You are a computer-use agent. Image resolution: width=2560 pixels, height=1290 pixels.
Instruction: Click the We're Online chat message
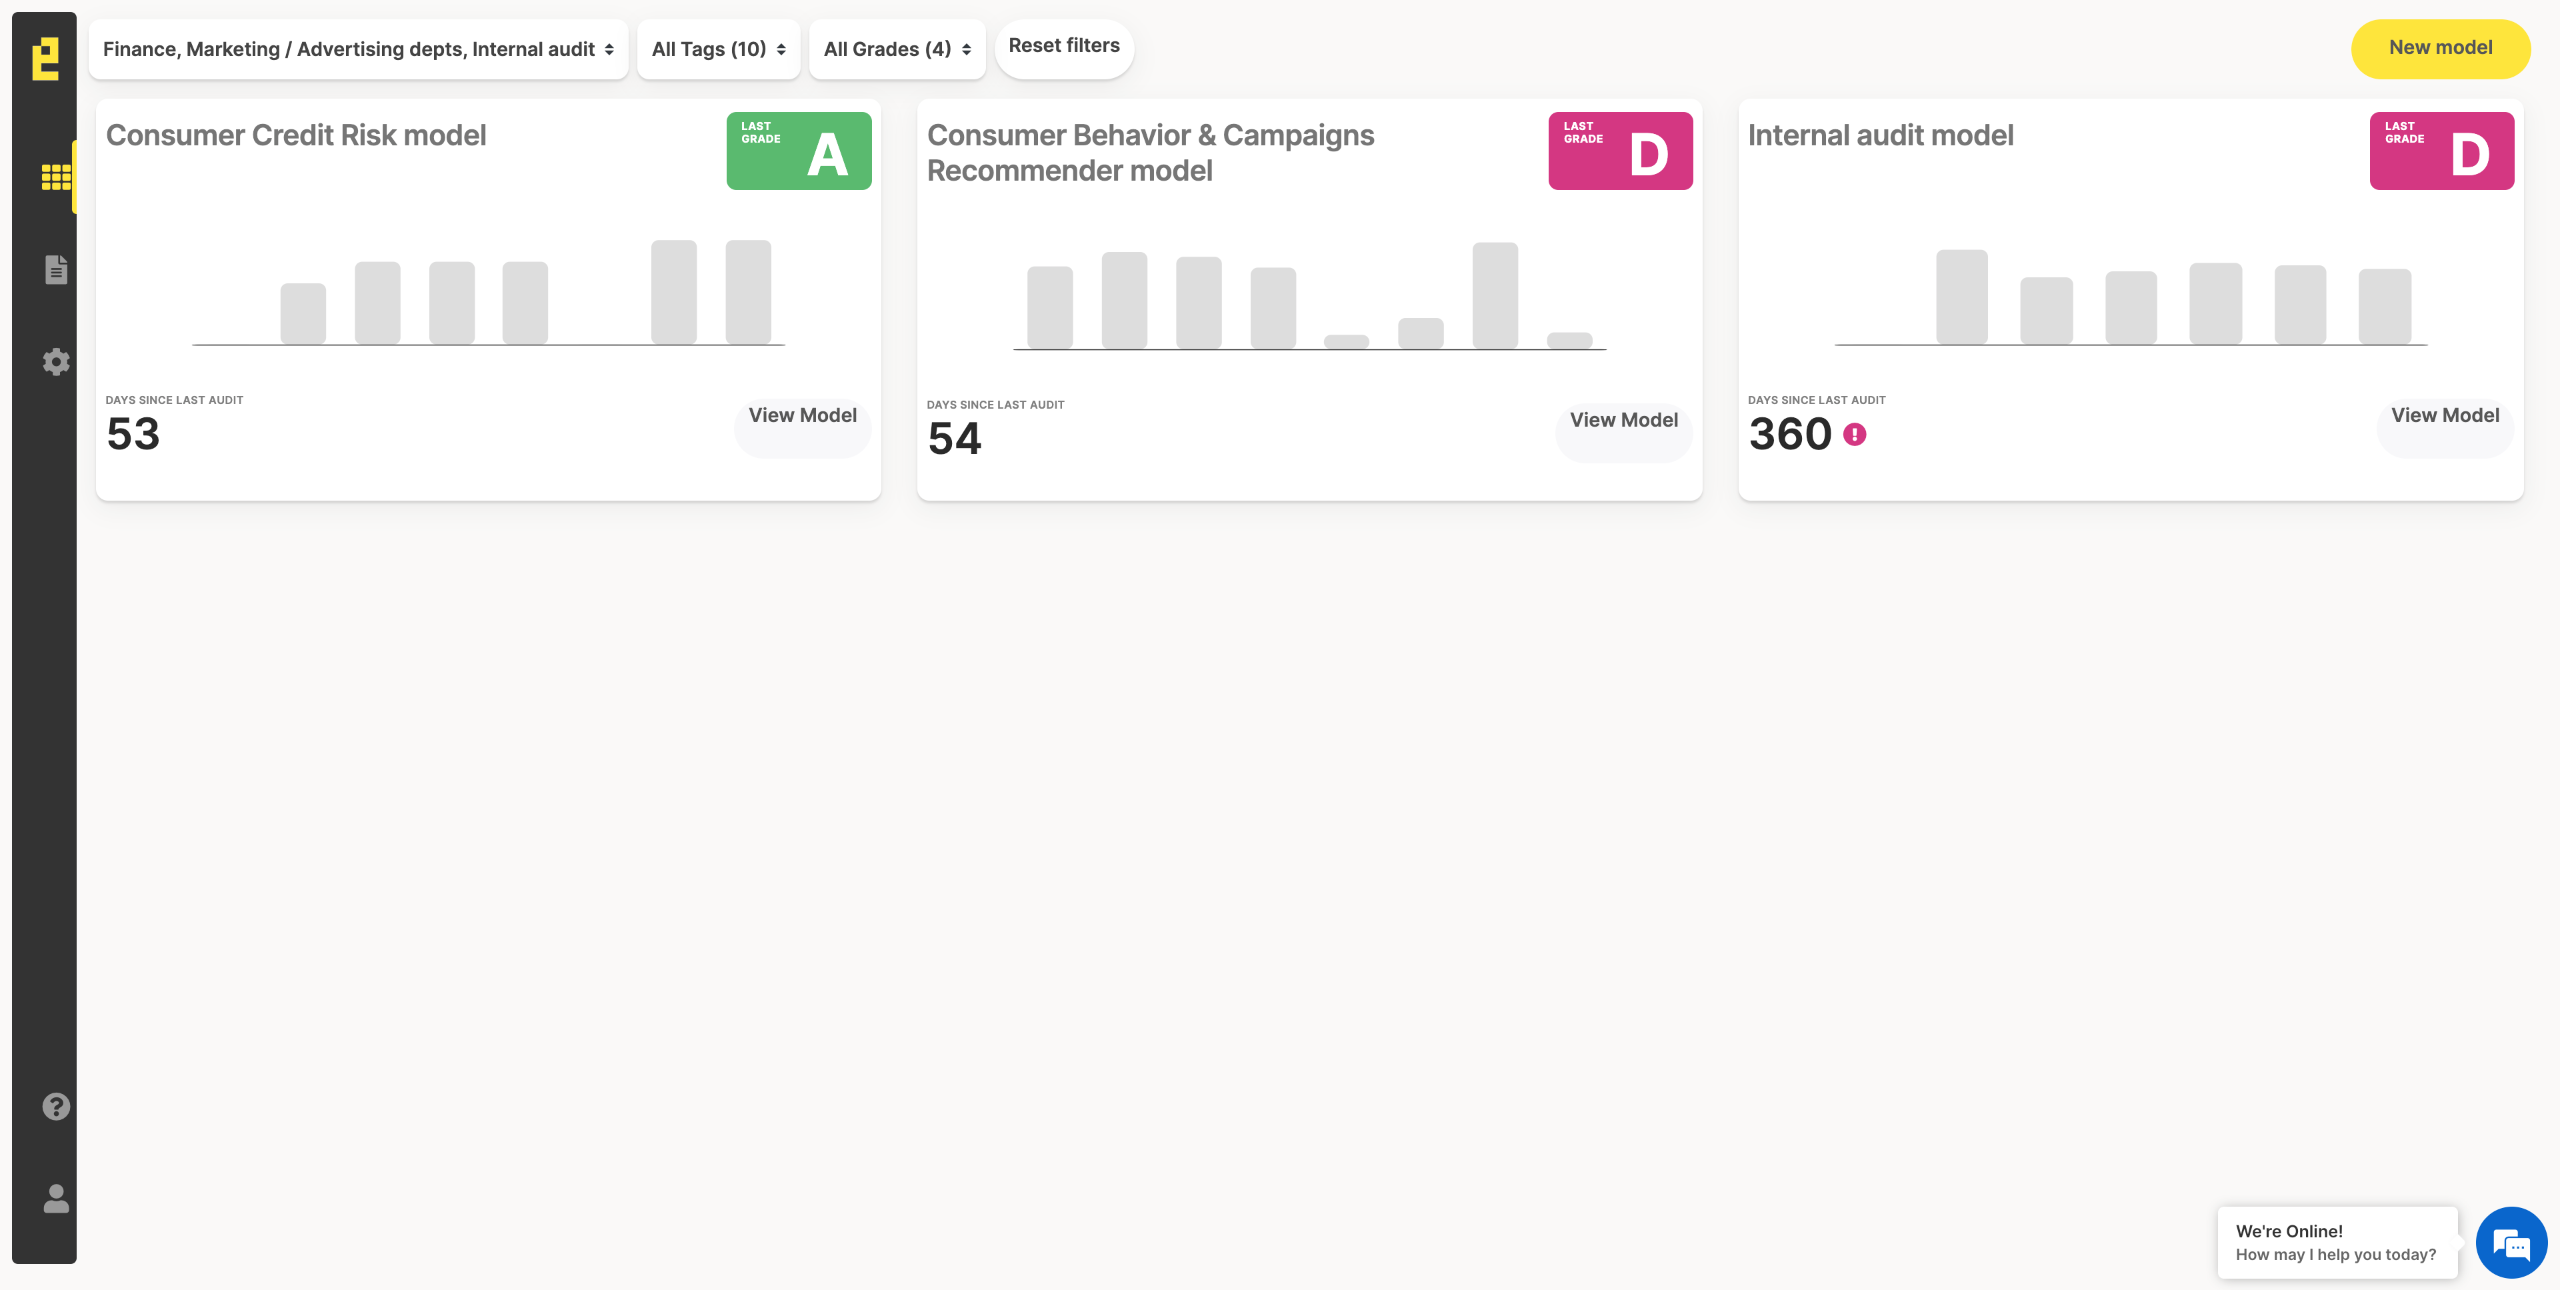pos(2336,1243)
